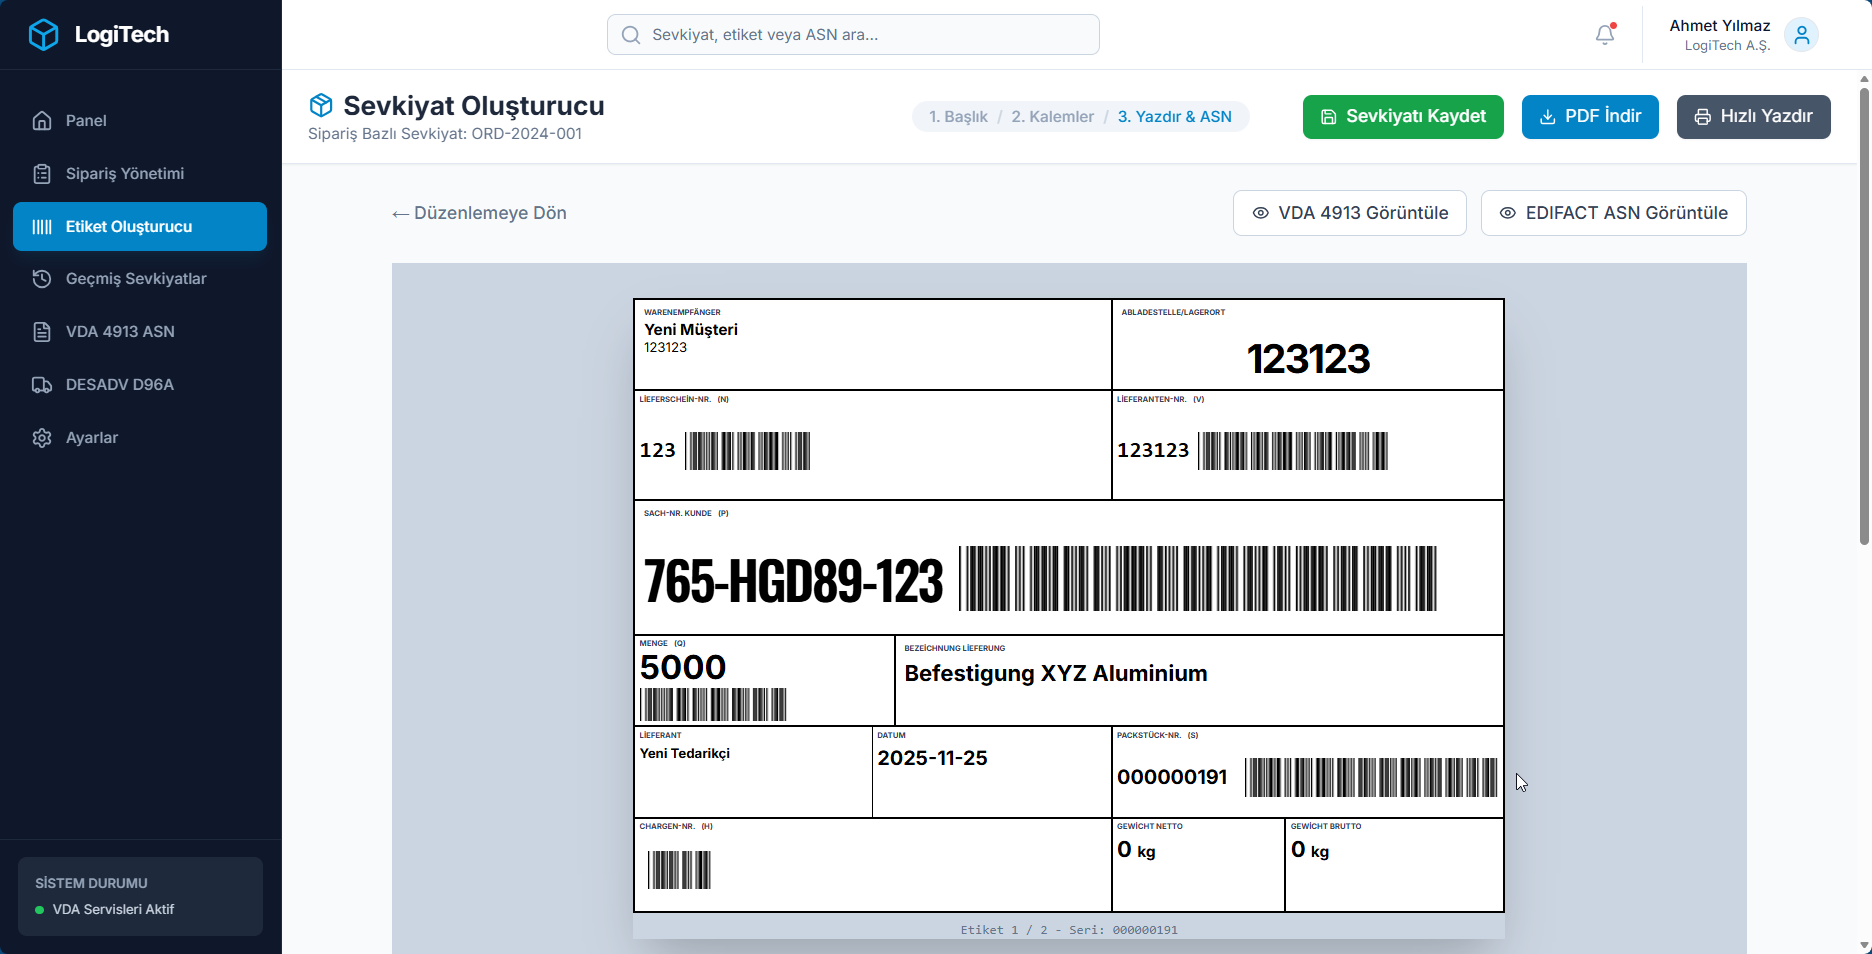Click the eye icon in VDA 4913 Görüntüle
The height and width of the screenshot is (954, 1872).
coord(1261,213)
